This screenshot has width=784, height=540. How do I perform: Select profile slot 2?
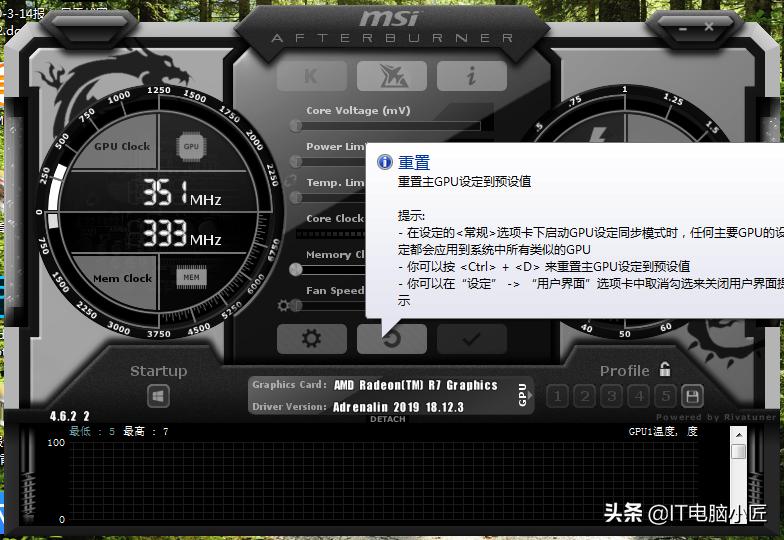point(584,396)
